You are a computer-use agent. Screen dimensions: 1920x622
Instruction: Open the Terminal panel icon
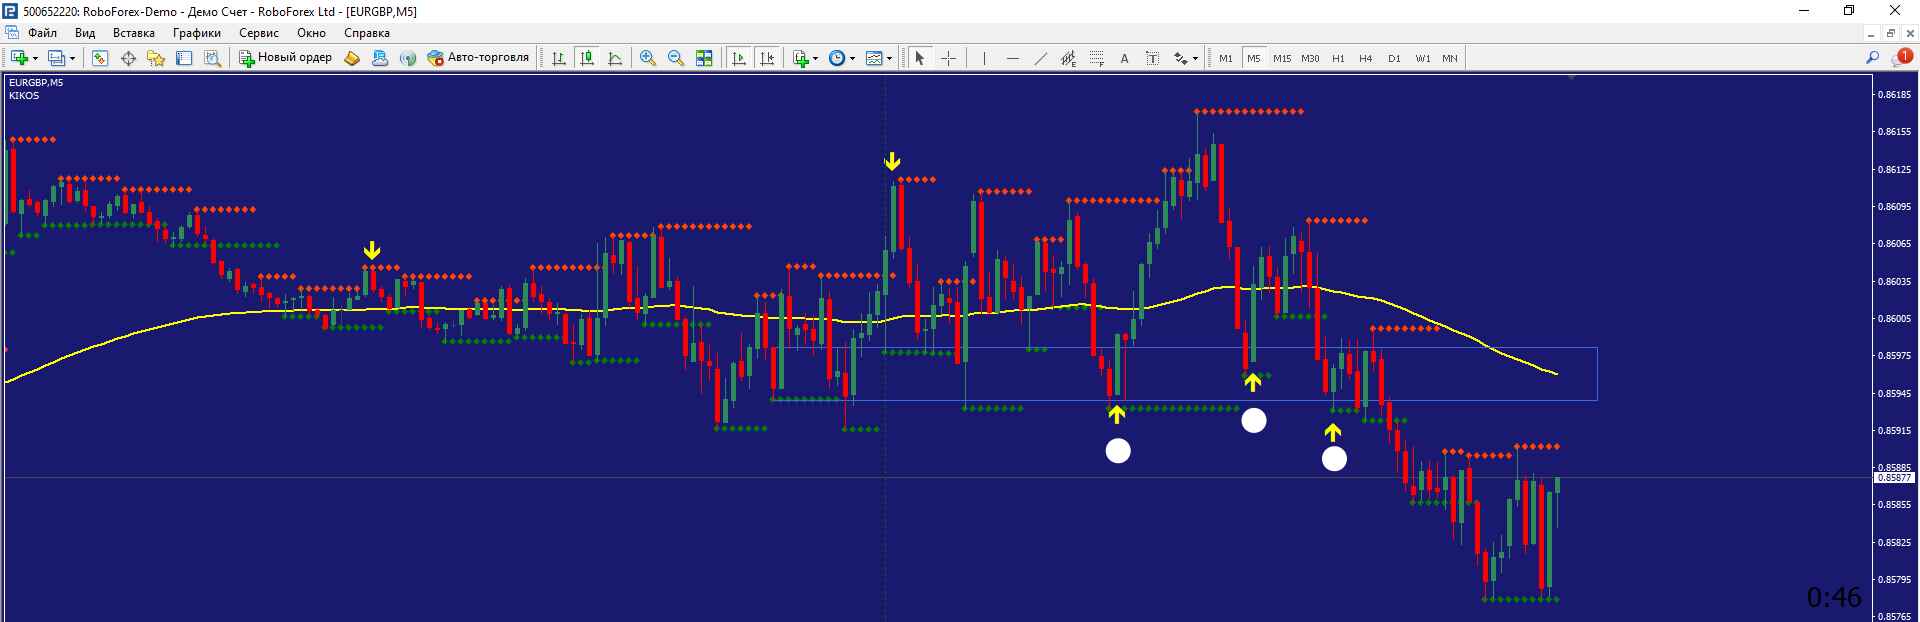[x=184, y=58]
